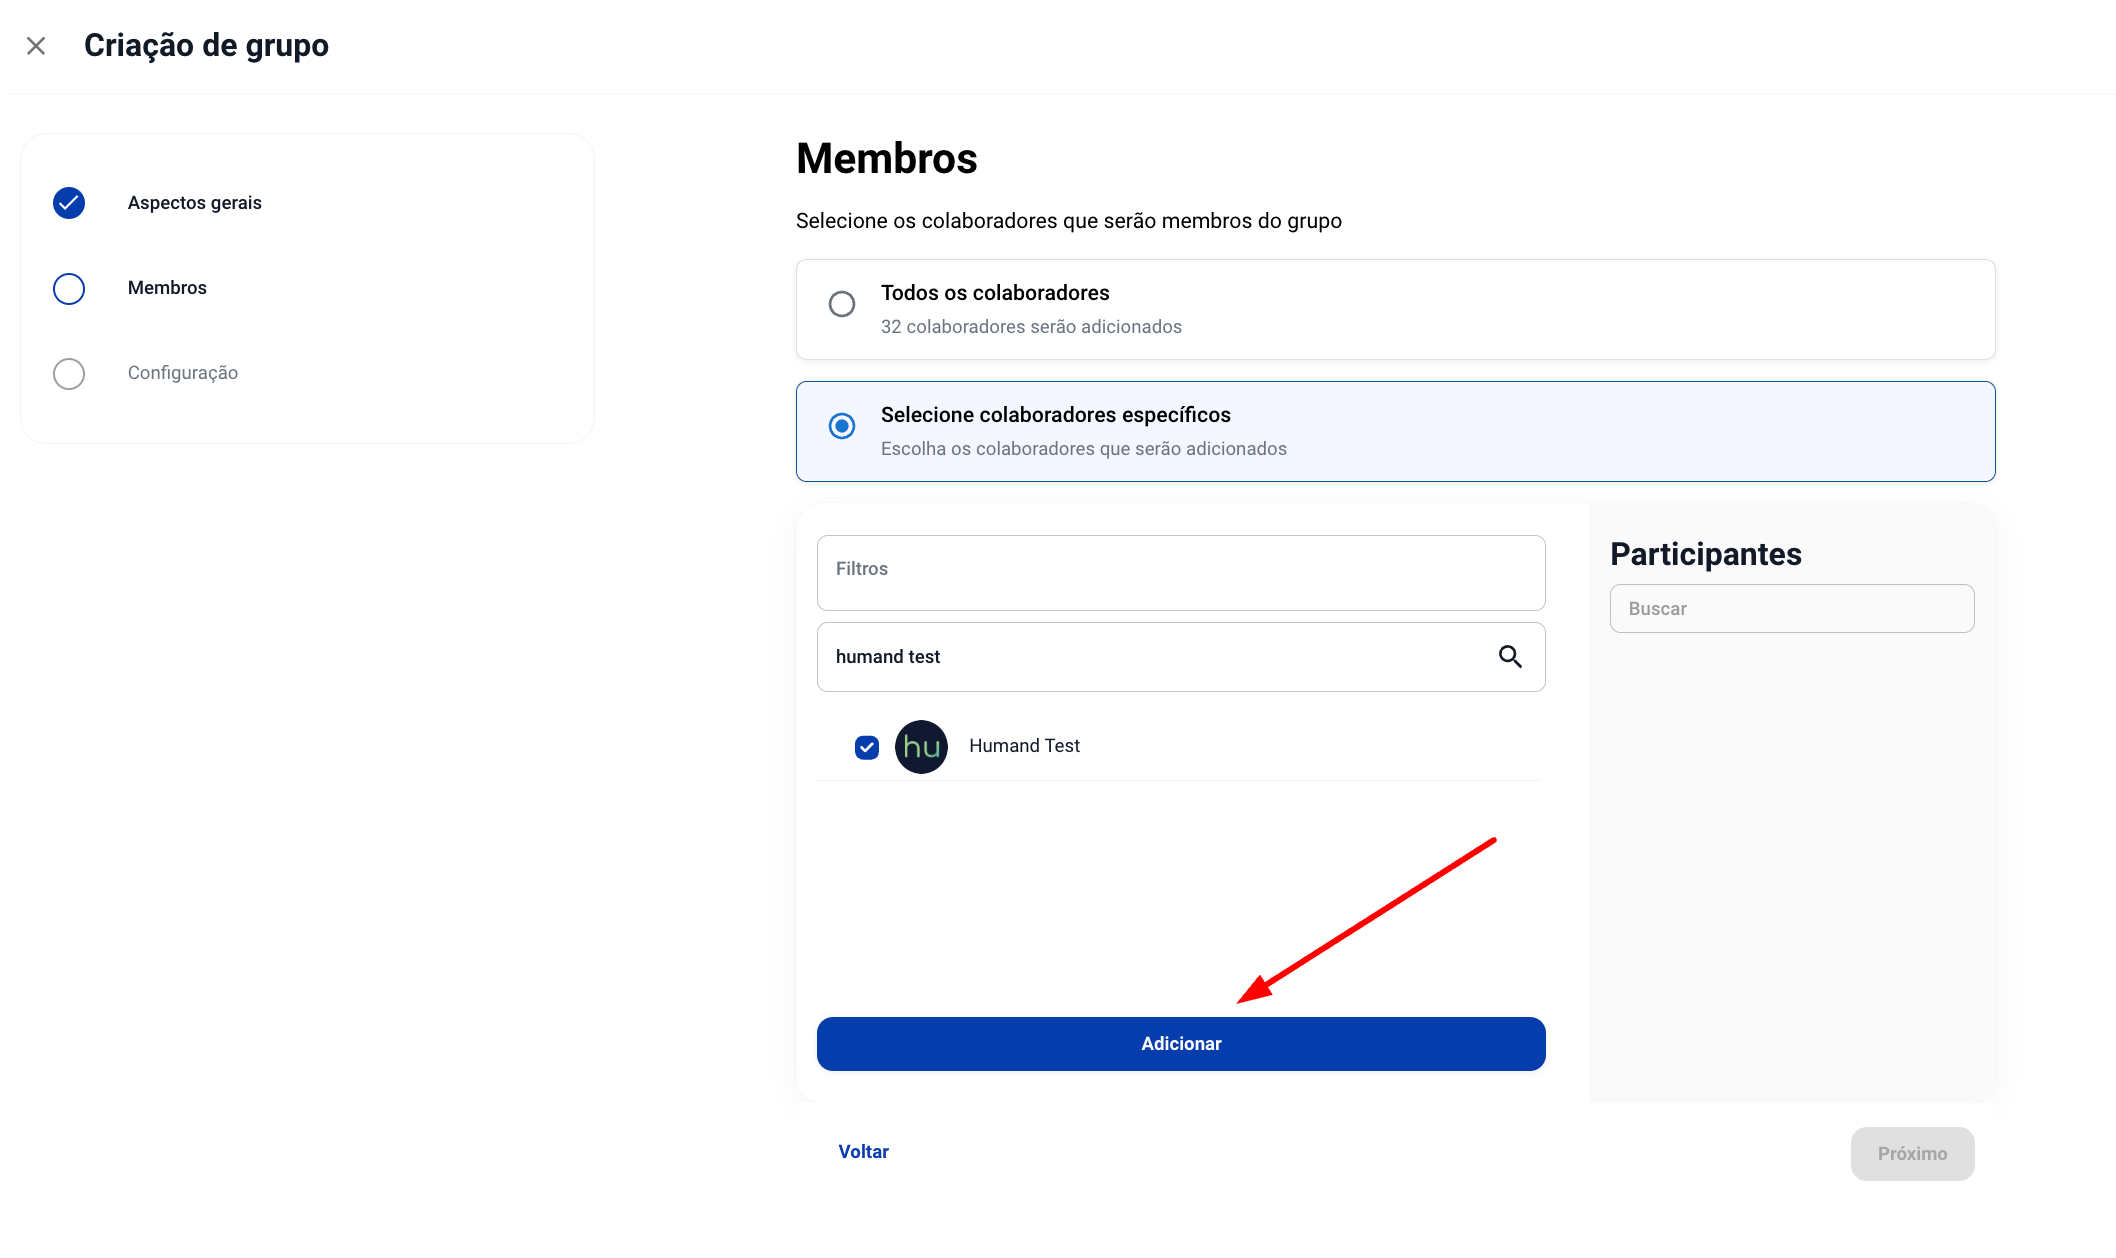2116x1258 pixels.
Task: Click the Membros step circle icon
Action: (x=69, y=289)
